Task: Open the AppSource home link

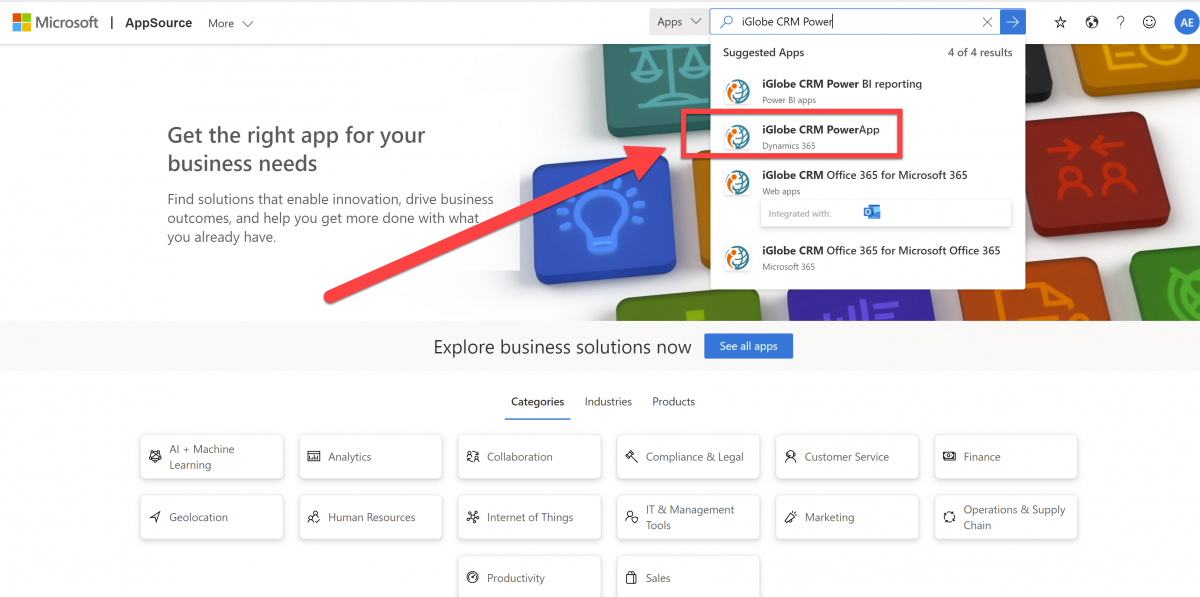Action: [158, 23]
